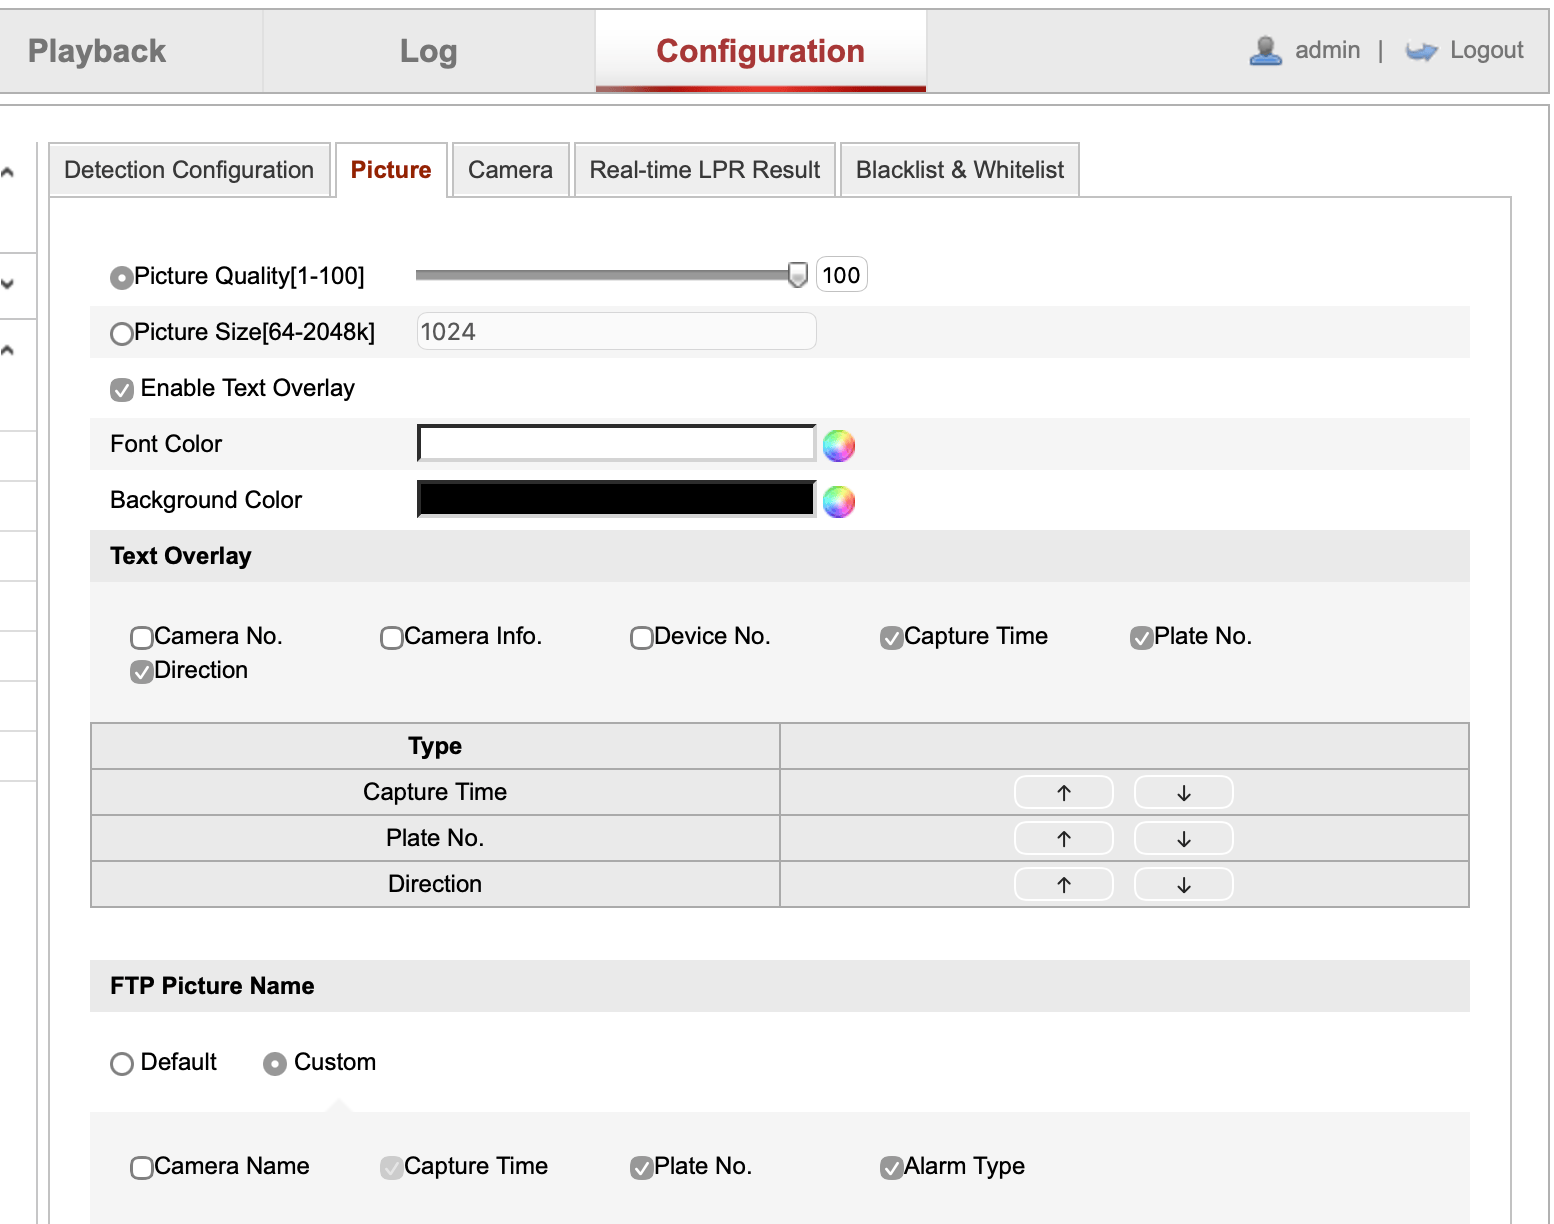Click the admin user avatar icon
The height and width of the screenshot is (1224, 1554).
coord(1265,50)
